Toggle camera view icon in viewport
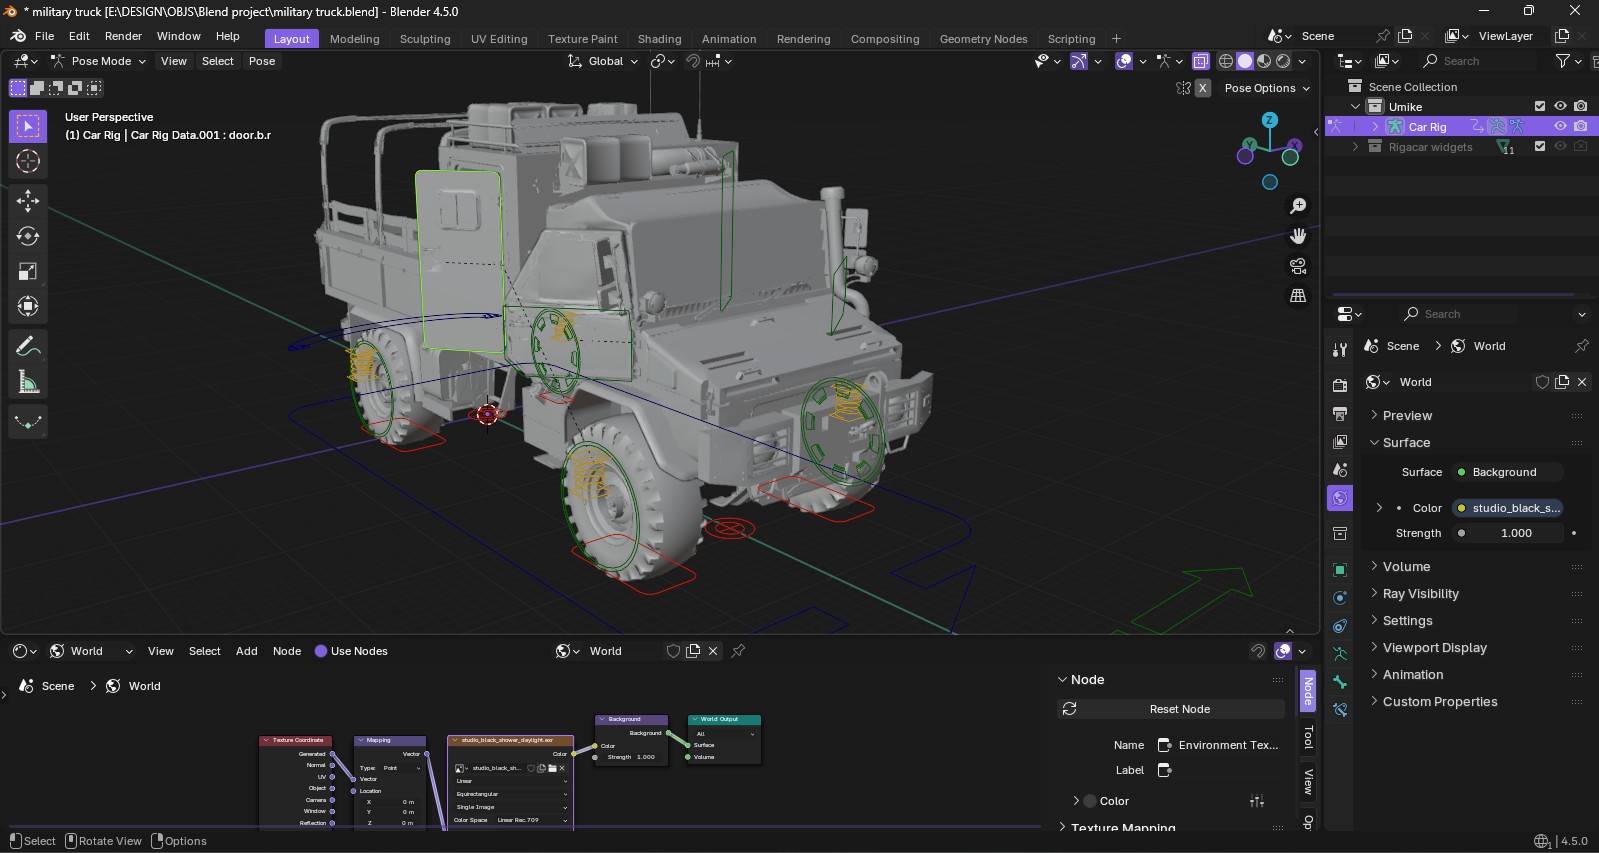 [1298, 266]
